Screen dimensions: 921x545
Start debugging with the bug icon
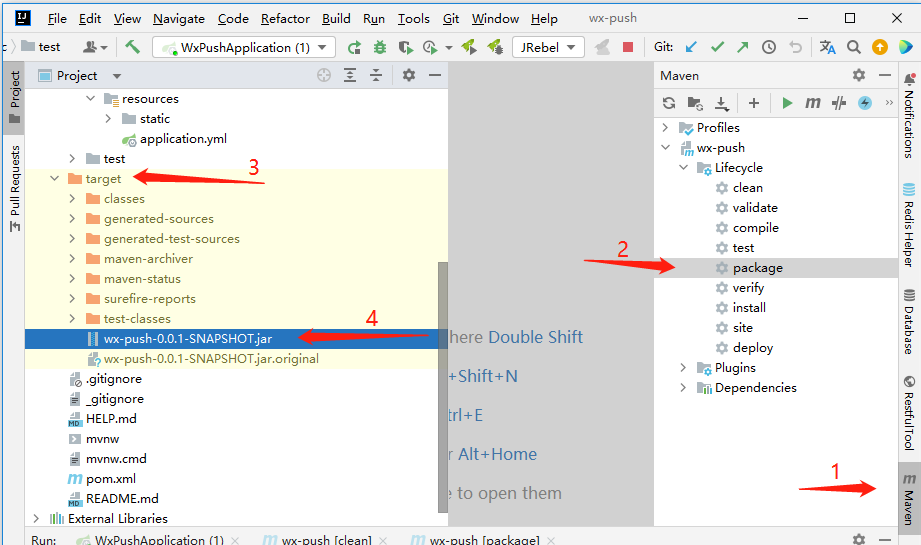point(380,48)
